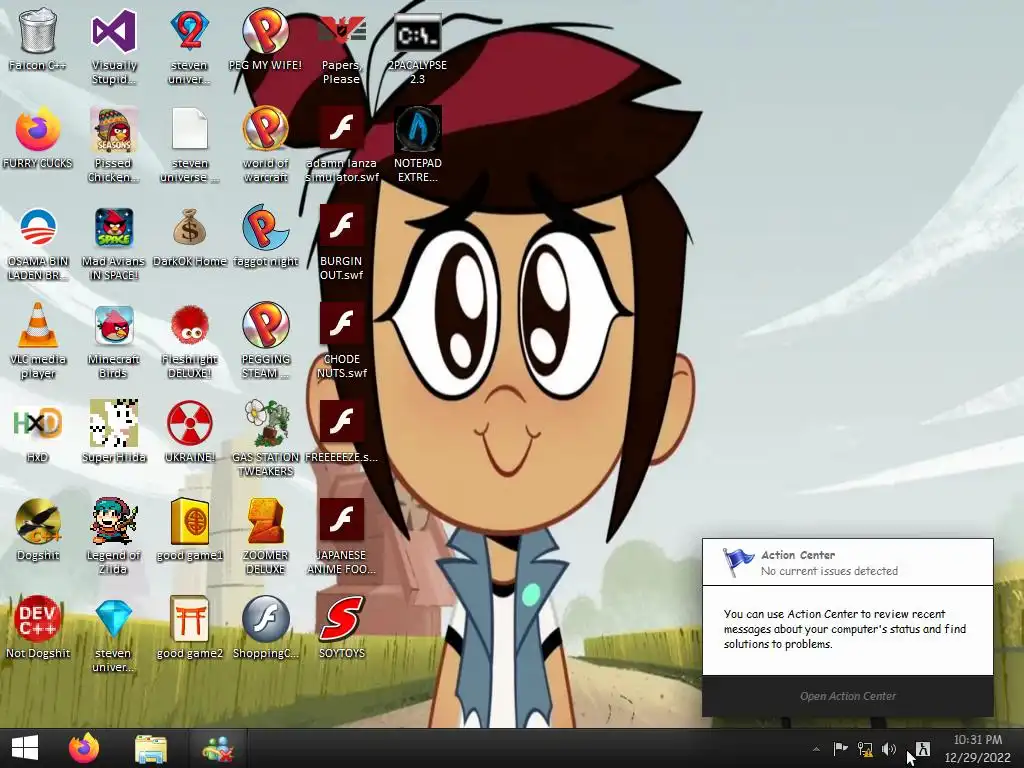Click the Open Action Center link
1024x768 pixels.
pos(848,696)
